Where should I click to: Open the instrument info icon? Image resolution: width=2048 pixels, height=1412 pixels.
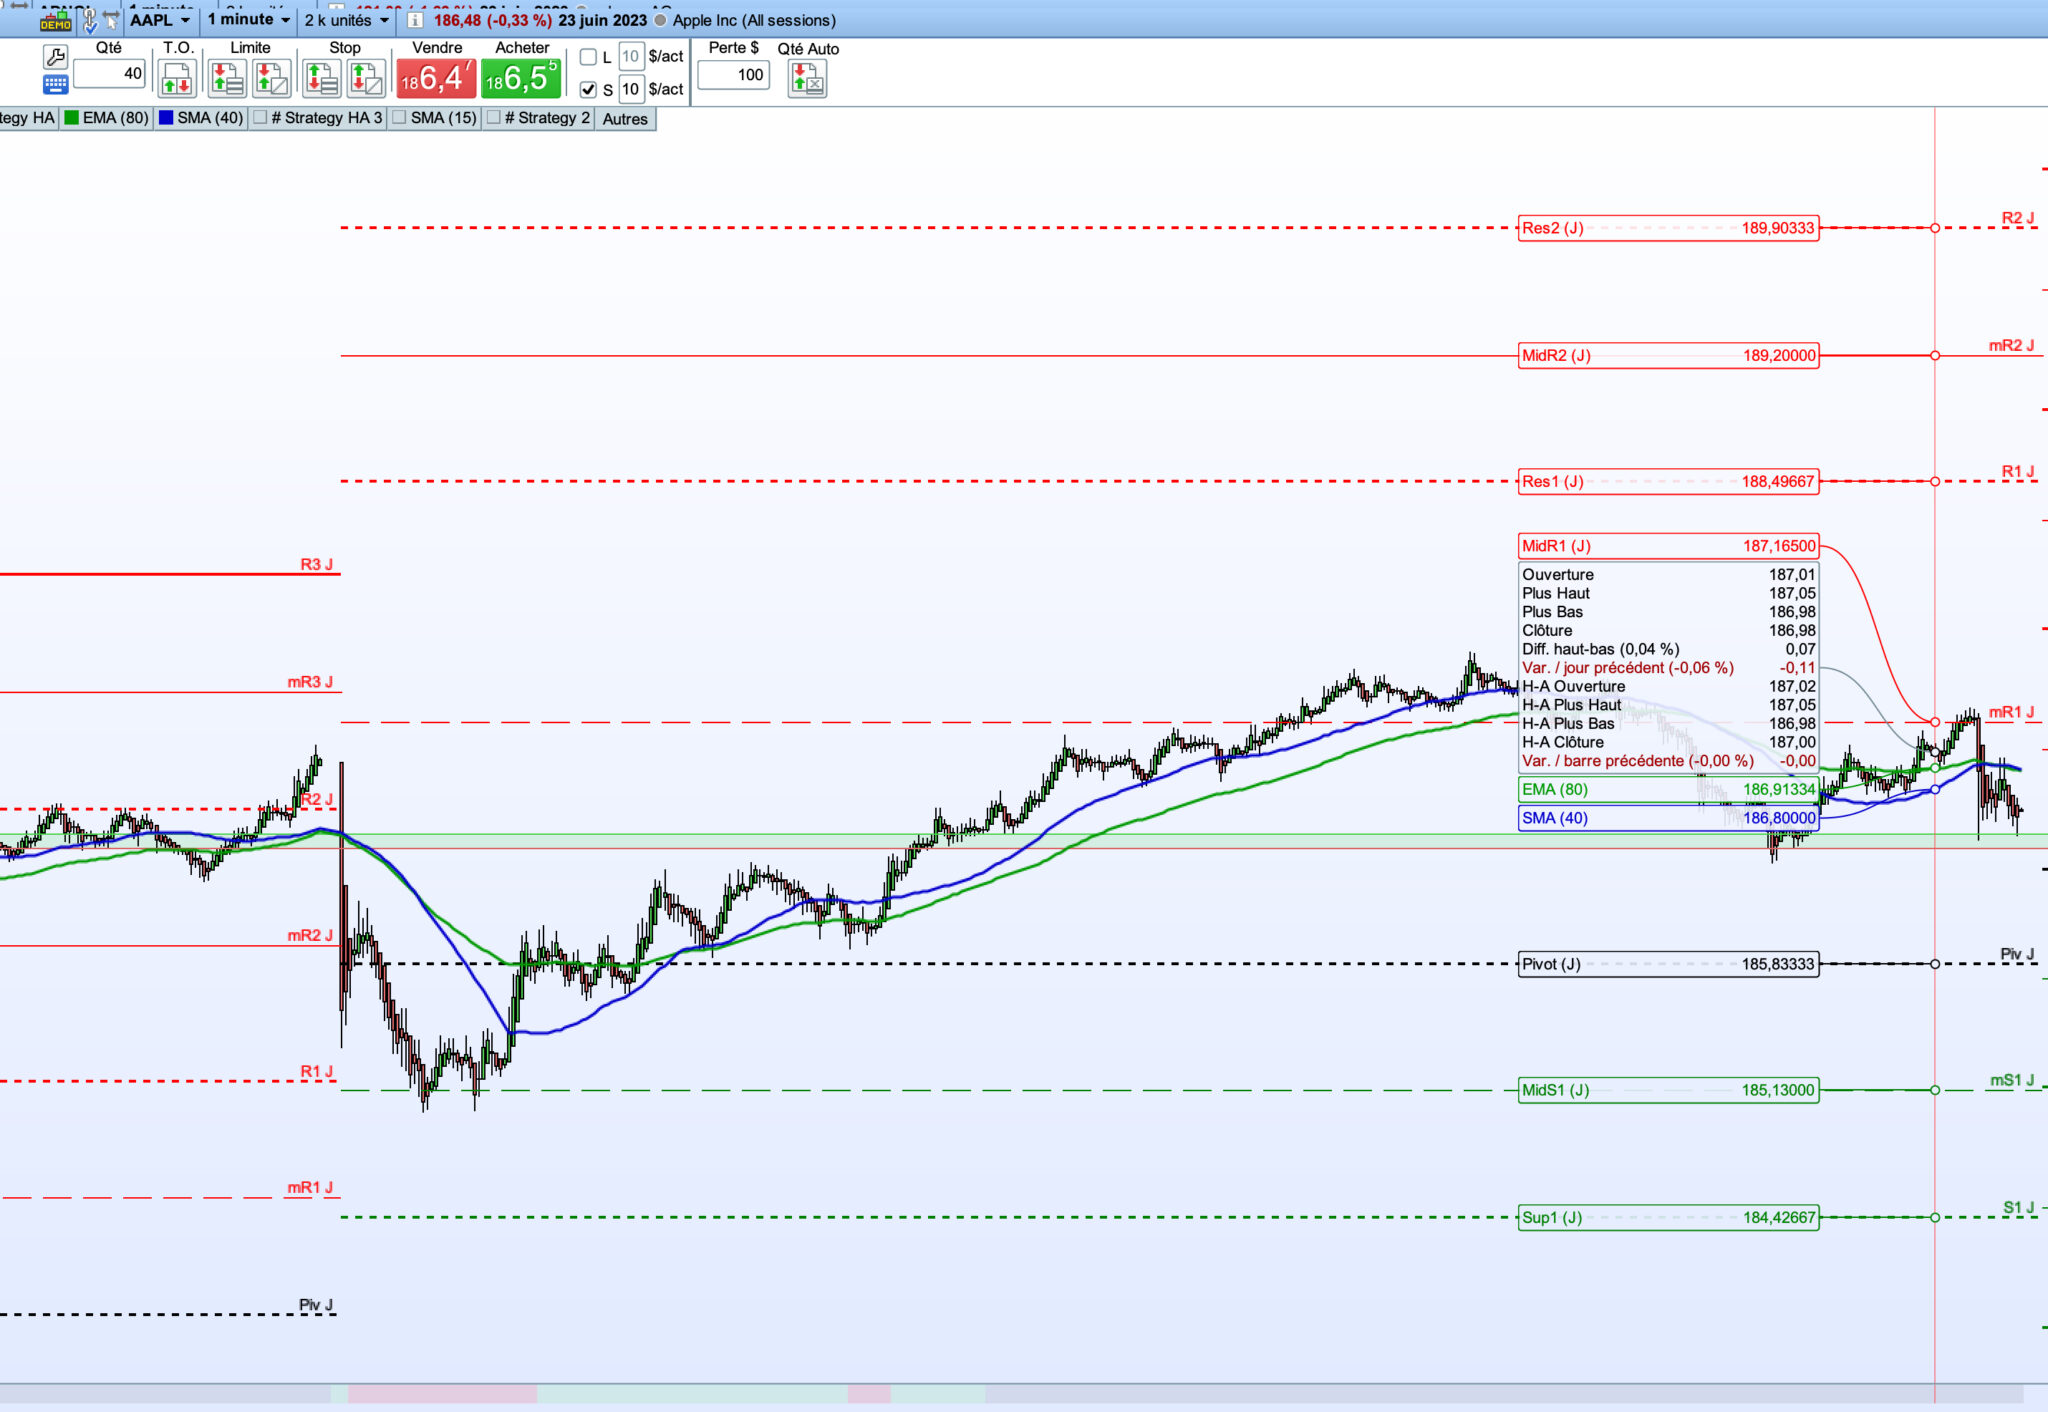(x=415, y=20)
